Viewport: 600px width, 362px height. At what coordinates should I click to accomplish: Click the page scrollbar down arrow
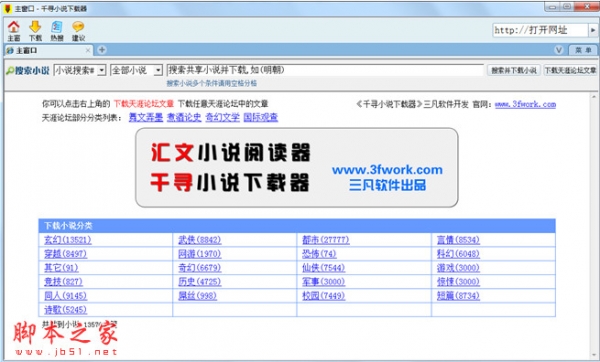(x=593, y=354)
